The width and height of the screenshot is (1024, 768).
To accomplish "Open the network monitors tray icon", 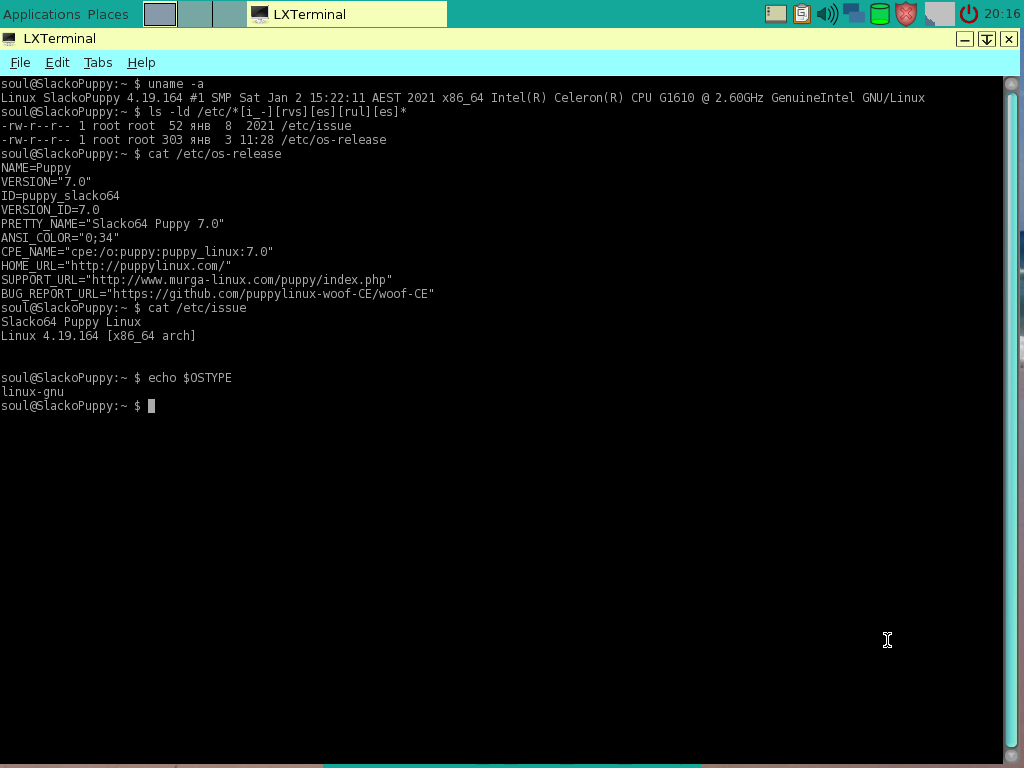I will 854,14.
